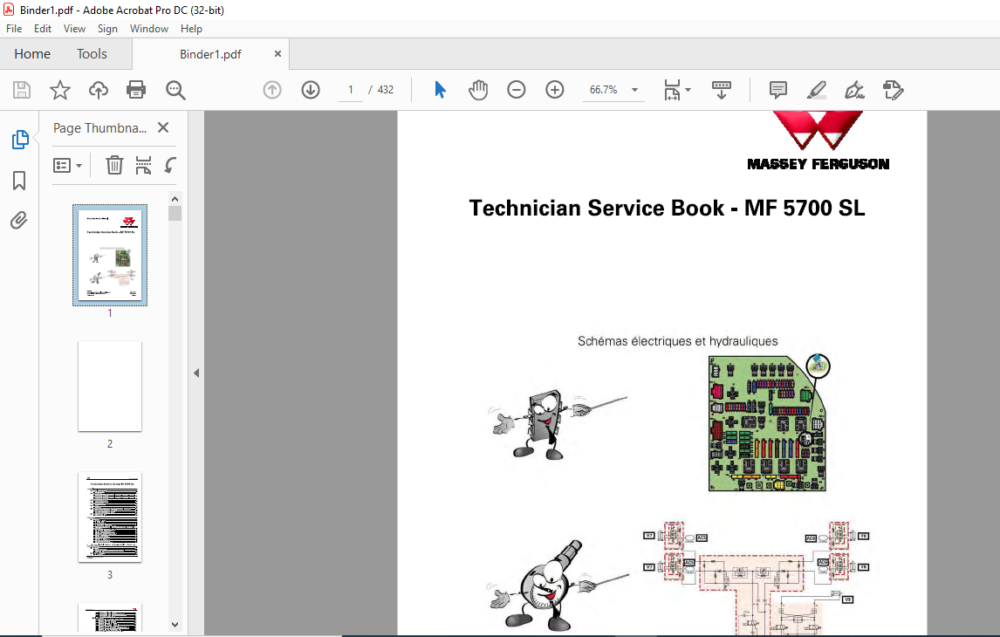1000x637 pixels.
Task: Click thumbnail scrollbar down arrow
Action: point(175,625)
